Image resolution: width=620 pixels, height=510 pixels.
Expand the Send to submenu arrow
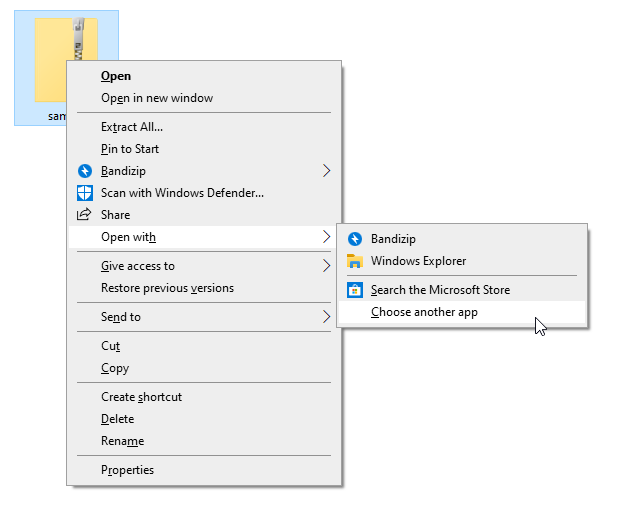[326, 317]
